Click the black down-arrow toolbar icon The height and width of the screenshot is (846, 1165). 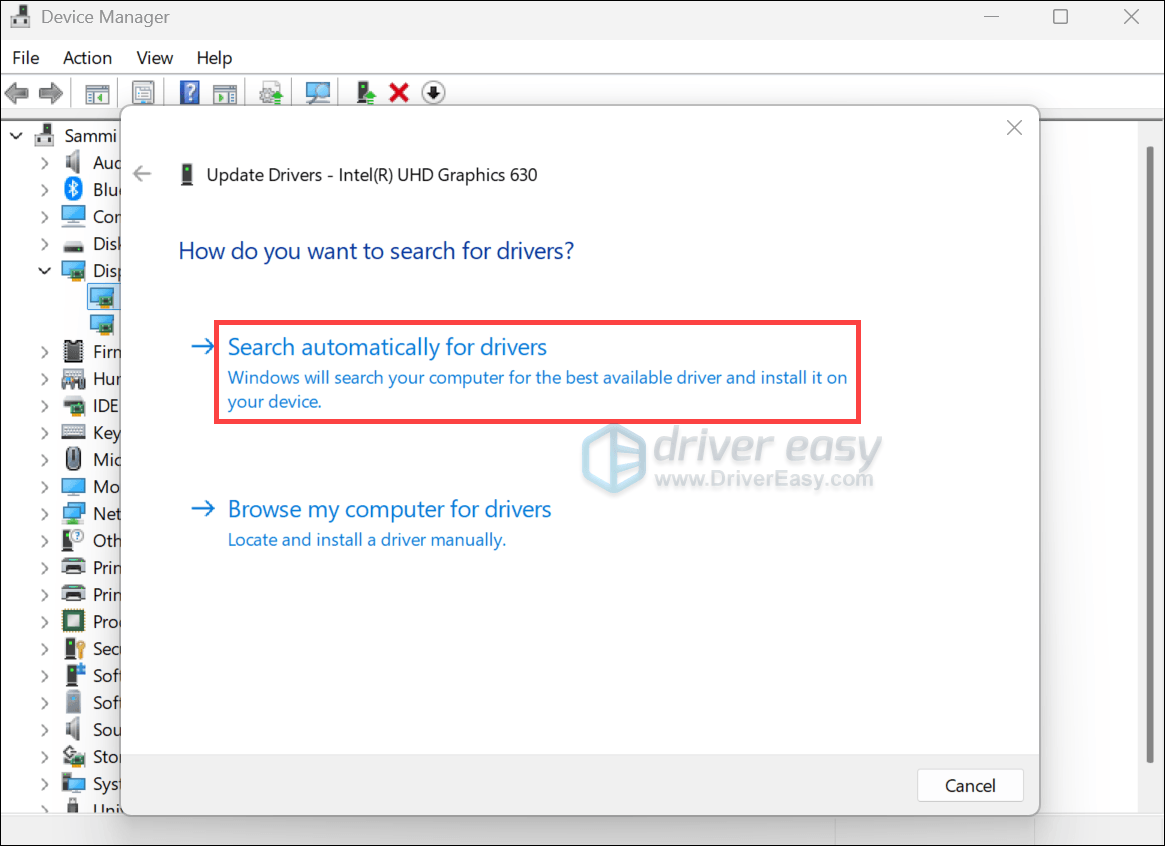click(433, 93)
